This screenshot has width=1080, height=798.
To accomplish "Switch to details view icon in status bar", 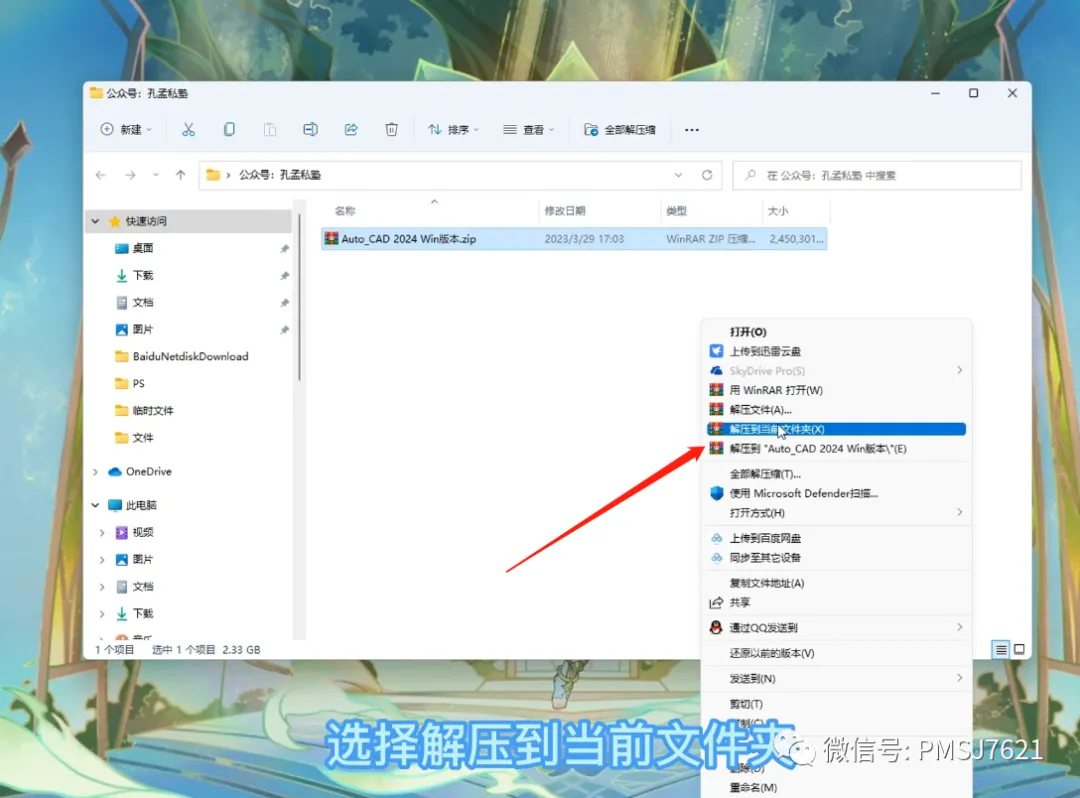I will click(x=1001, y=649).
